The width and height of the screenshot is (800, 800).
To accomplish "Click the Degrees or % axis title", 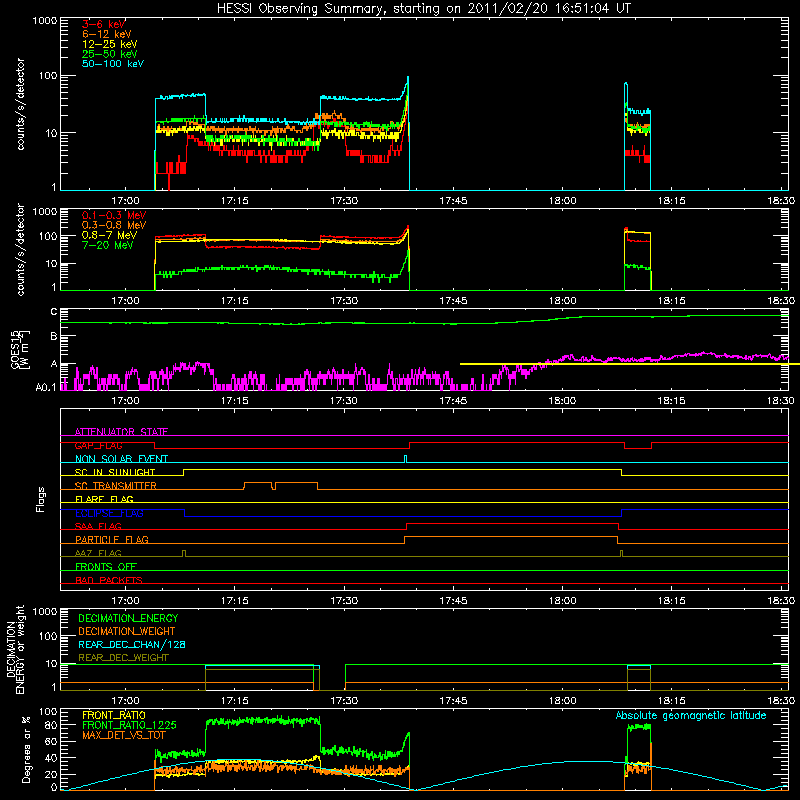I will [26, 749].
